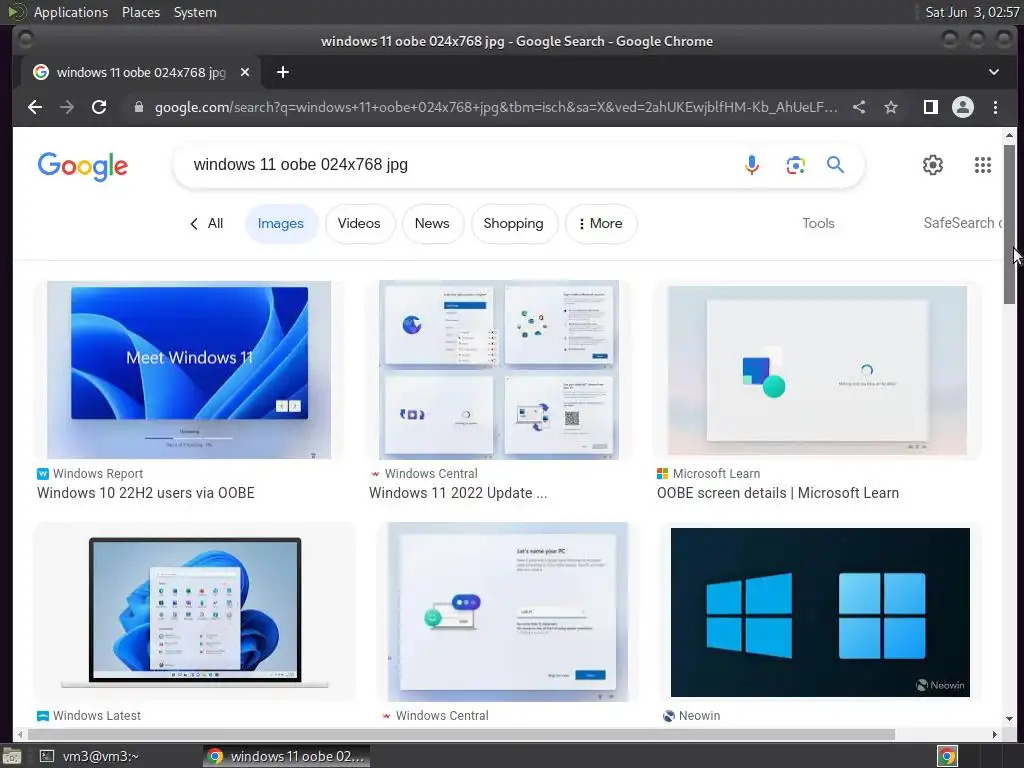Click the horizontal scrollbar right arrow
This screenshot has width=1024, height=768.
995,735
